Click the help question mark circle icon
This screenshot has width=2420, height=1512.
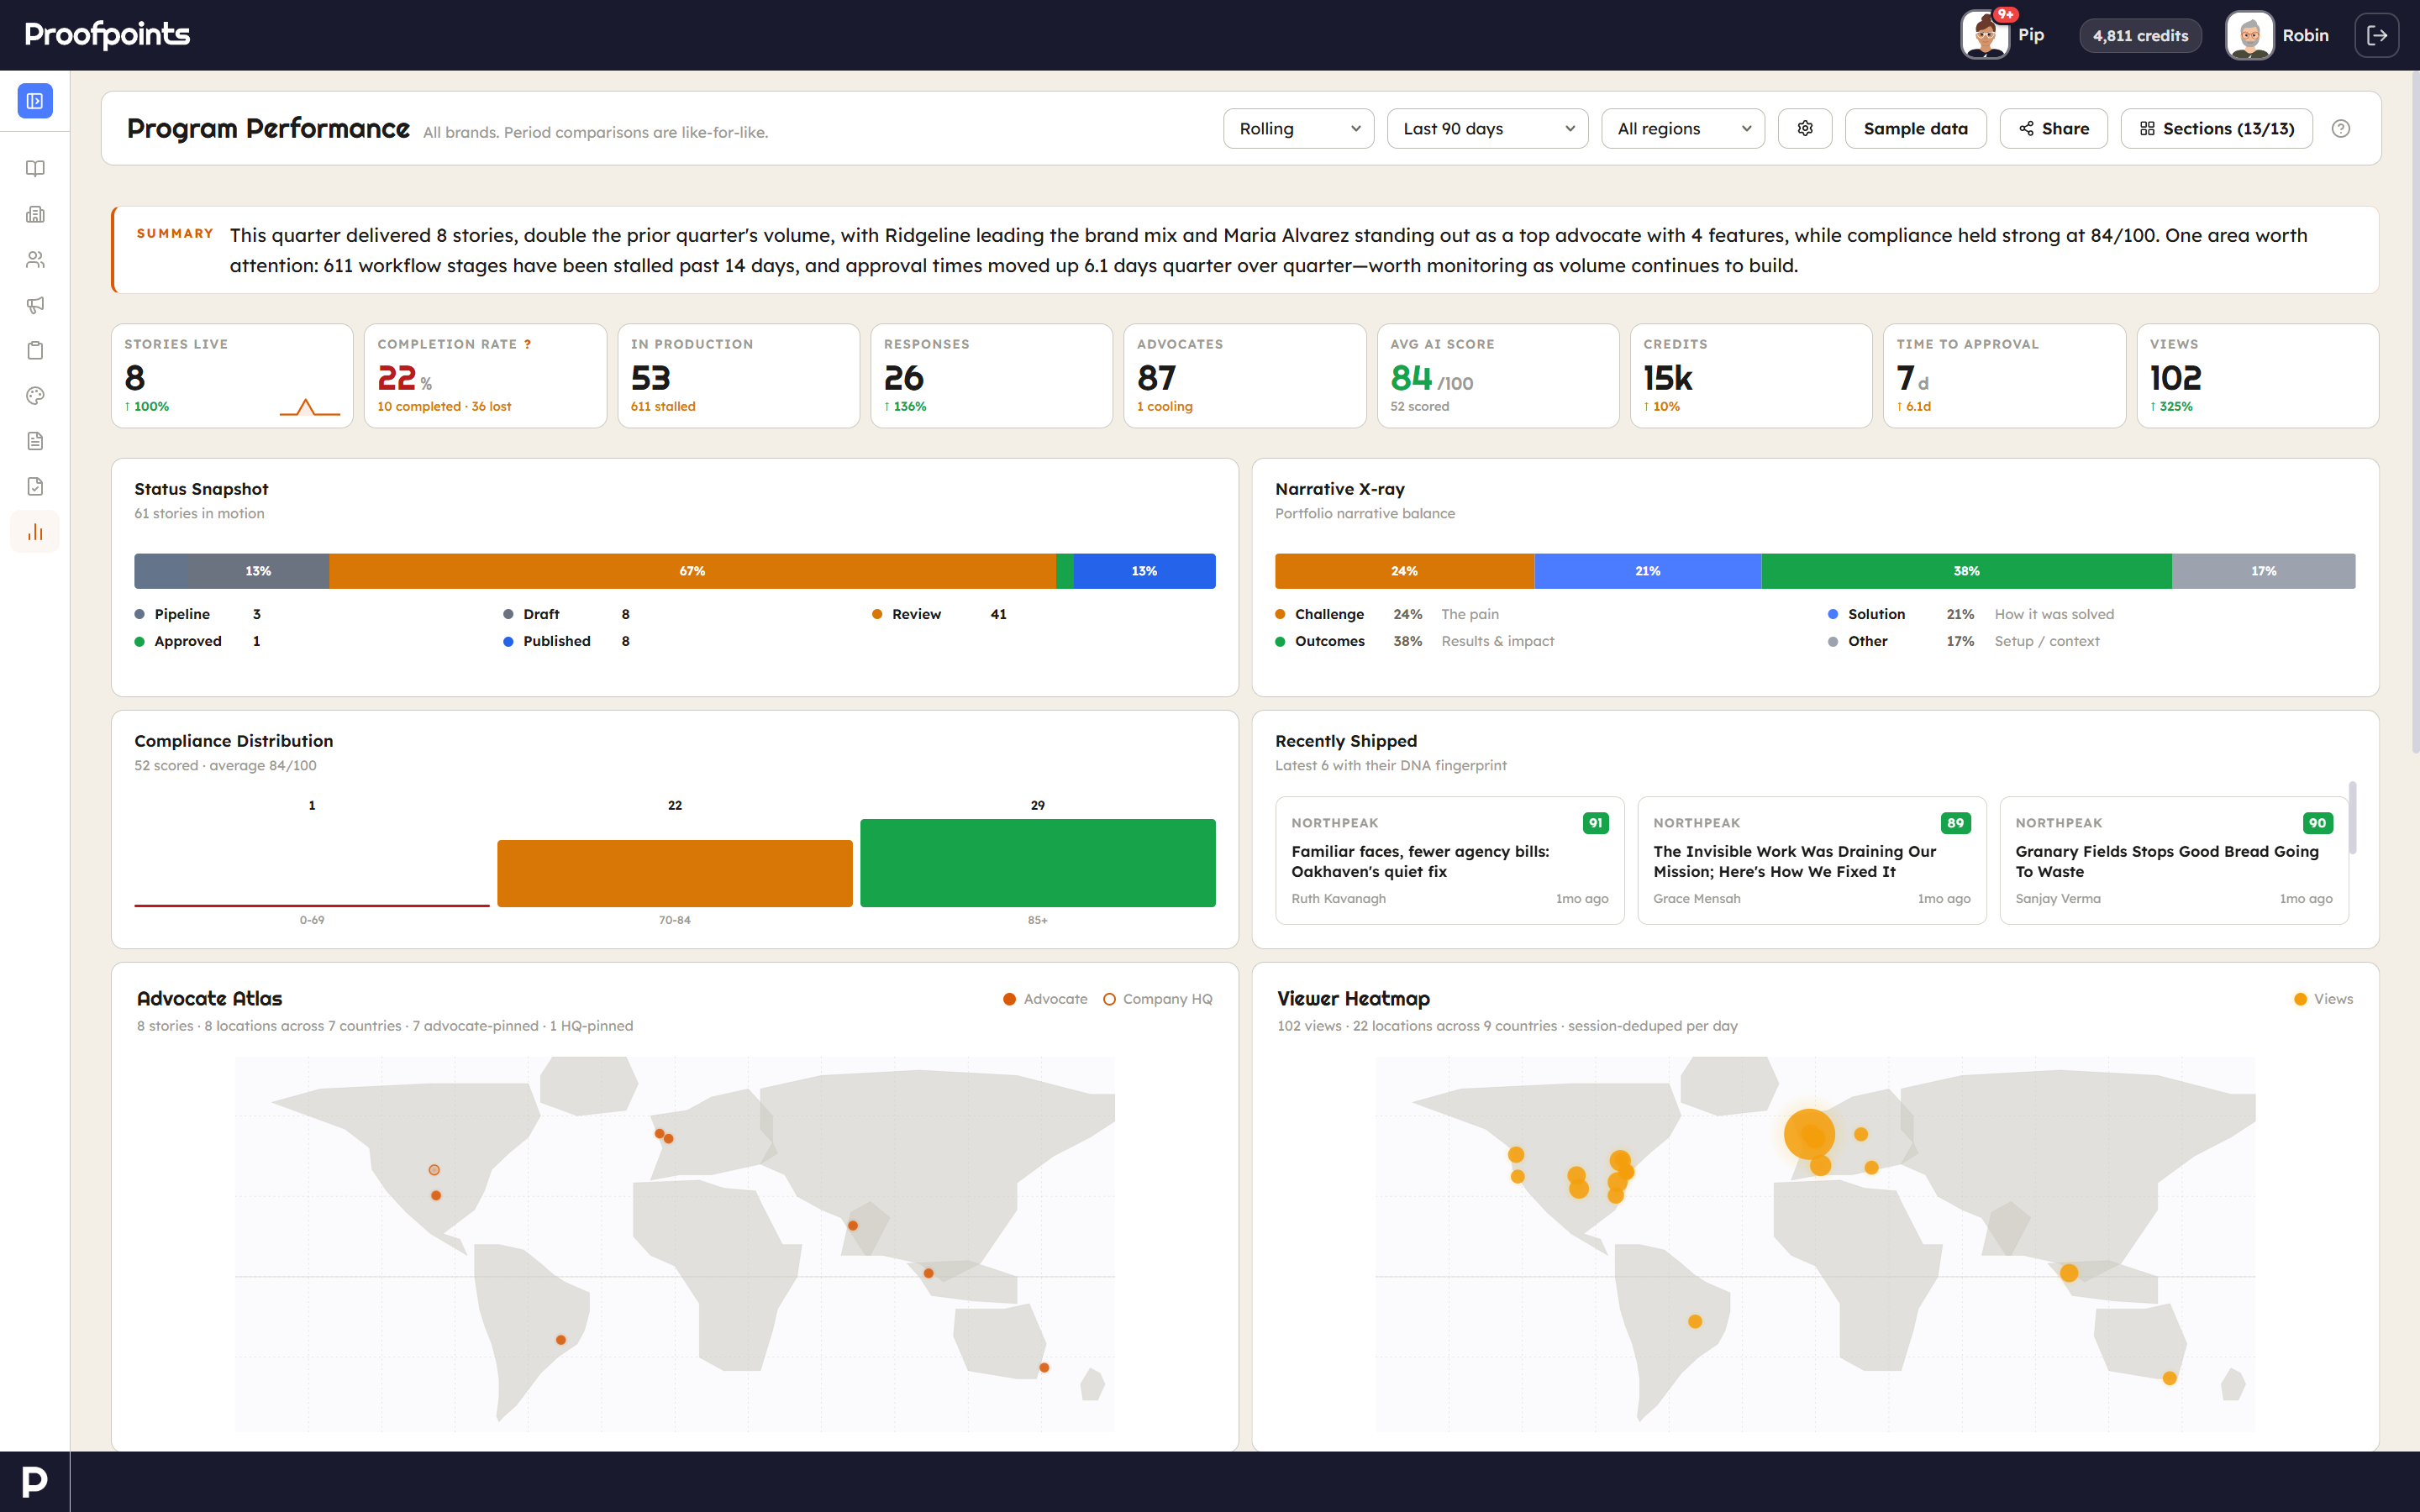(2341, 128)
